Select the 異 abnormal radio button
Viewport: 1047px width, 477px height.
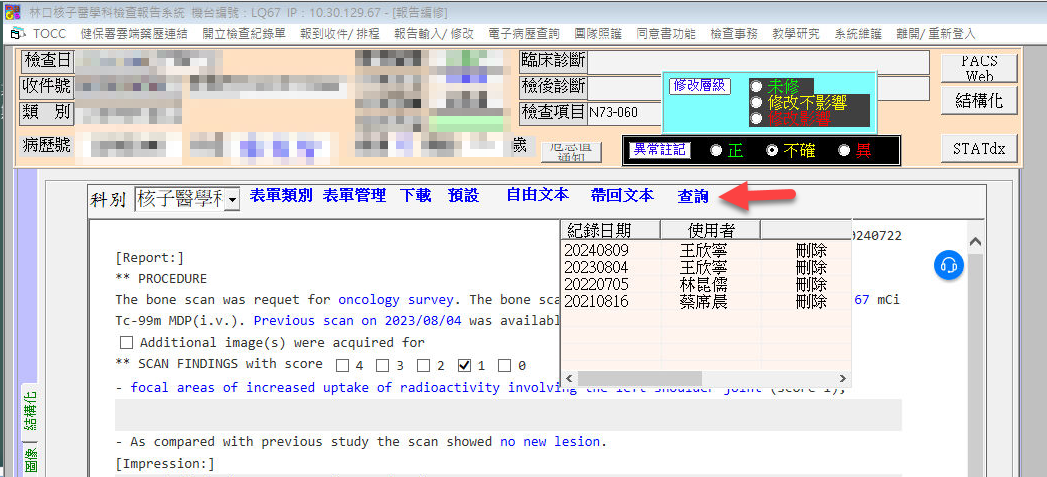(x=844, y=150)
